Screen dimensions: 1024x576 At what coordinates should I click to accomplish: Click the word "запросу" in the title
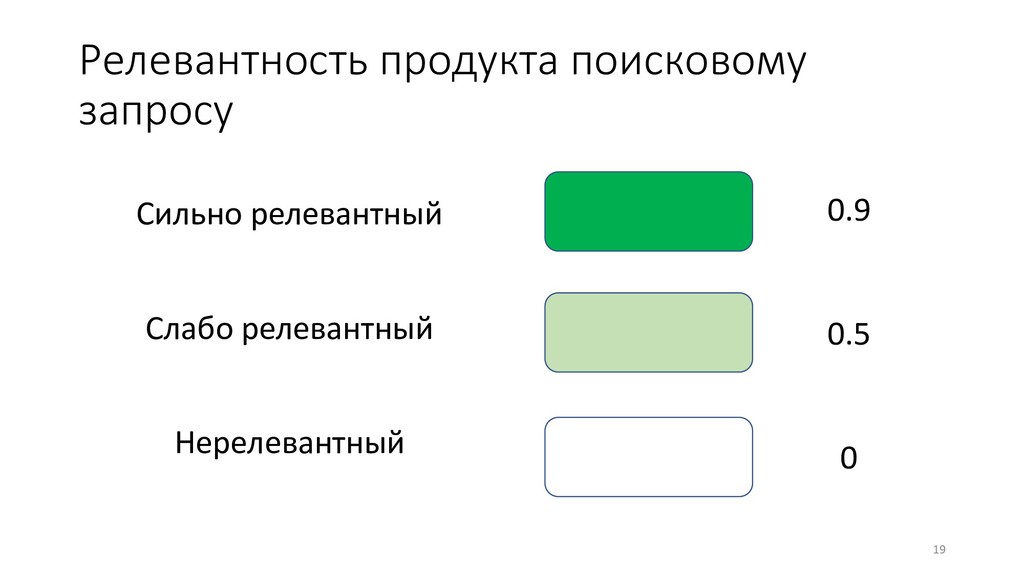pos(156,112)
